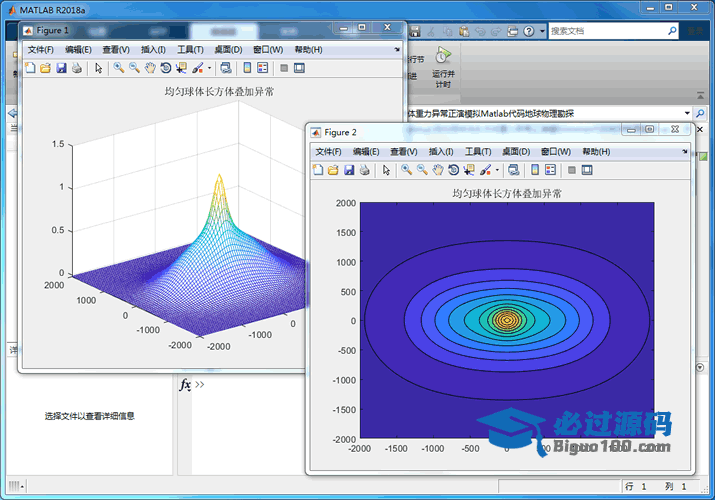Activate Zoom Out tool in Figure 2
Viewport: 715px width, 500px height.
pyautogui.click(x=422, y=170)
